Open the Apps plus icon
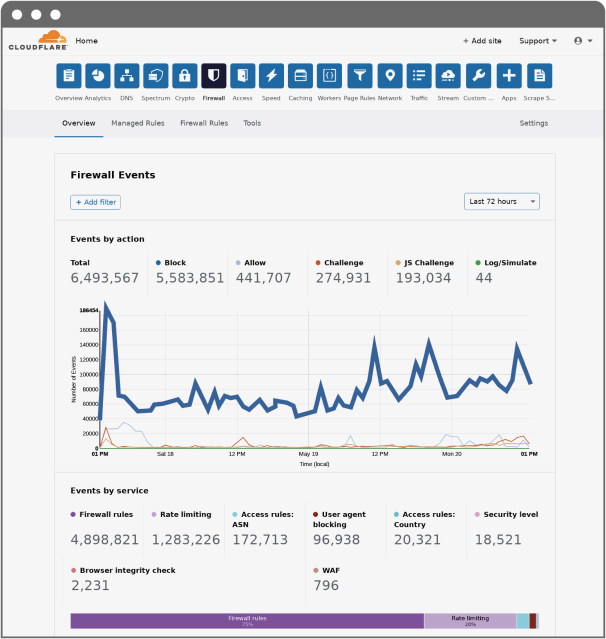Viewport: 606px width, 639px height. click(x=509, y=76)
